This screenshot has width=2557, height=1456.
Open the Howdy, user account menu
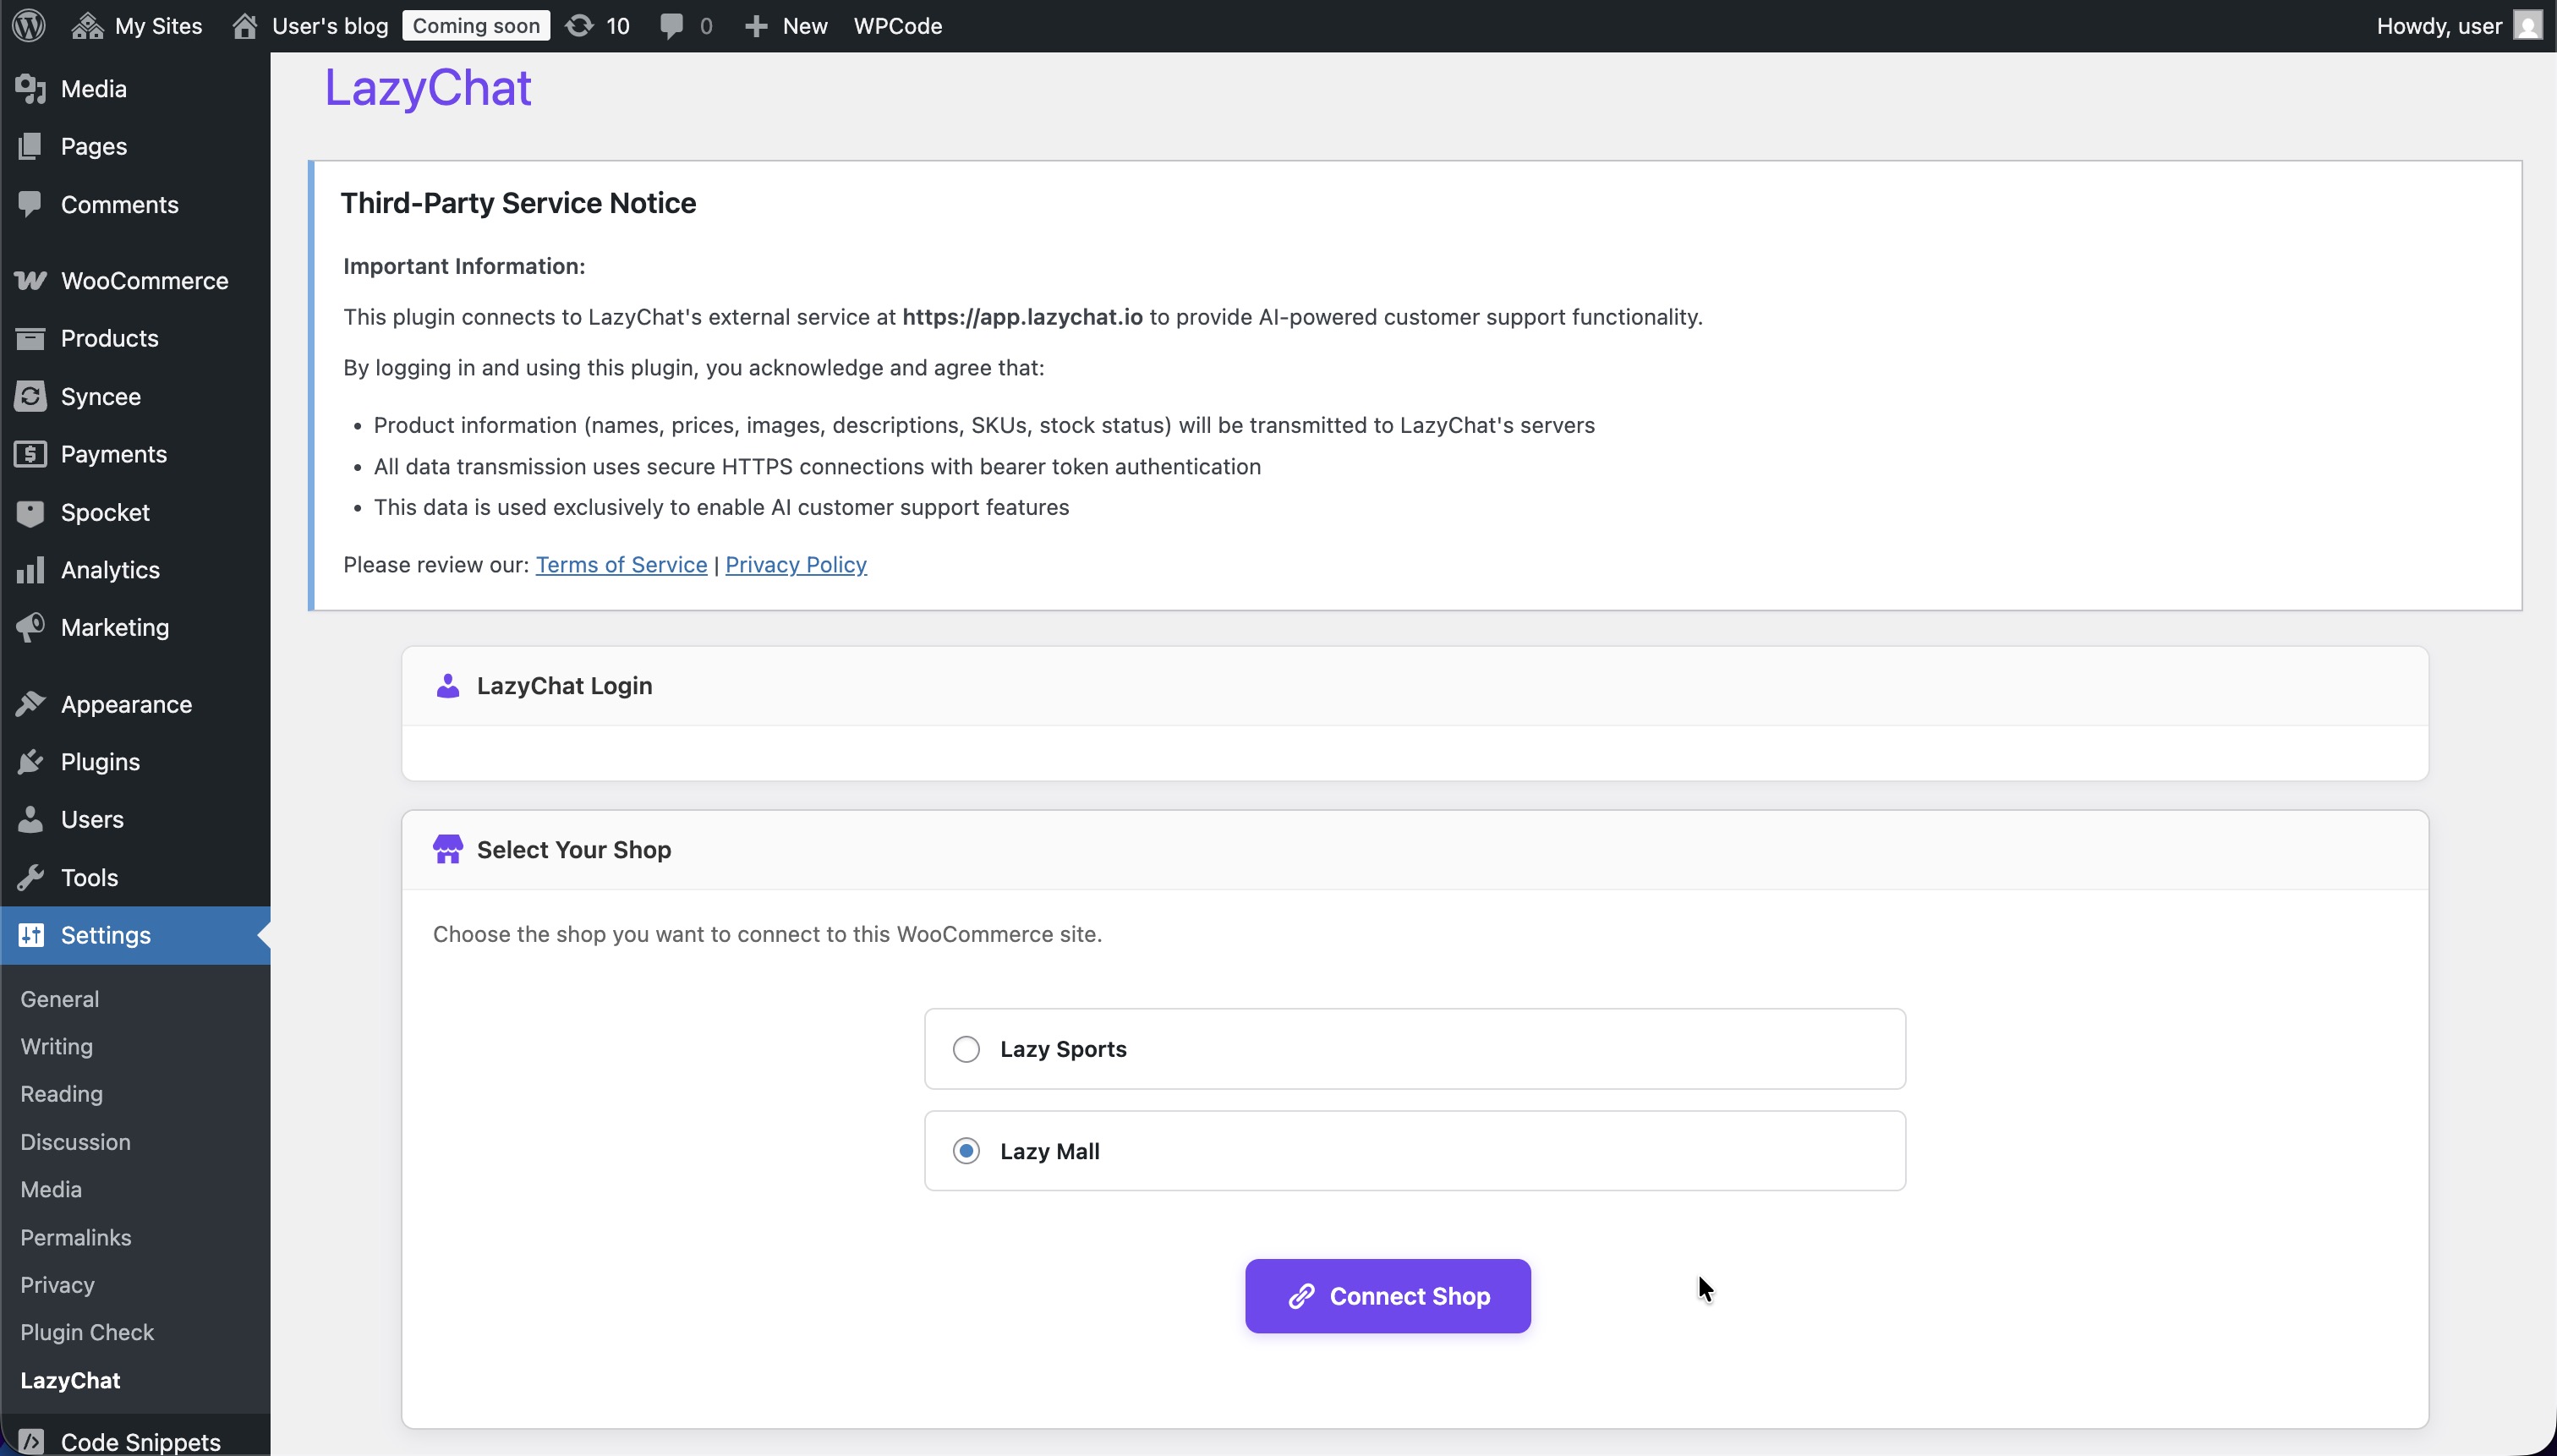[x=2438, y=25]
